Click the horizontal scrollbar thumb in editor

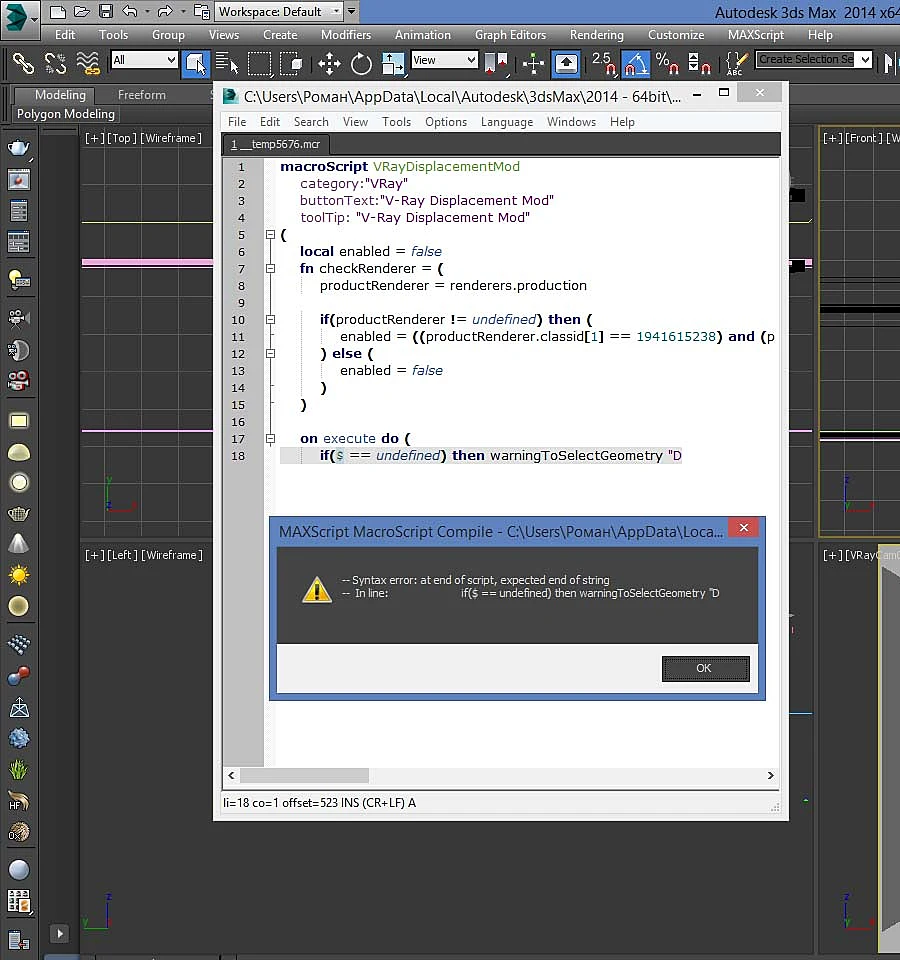click(304, 776)
